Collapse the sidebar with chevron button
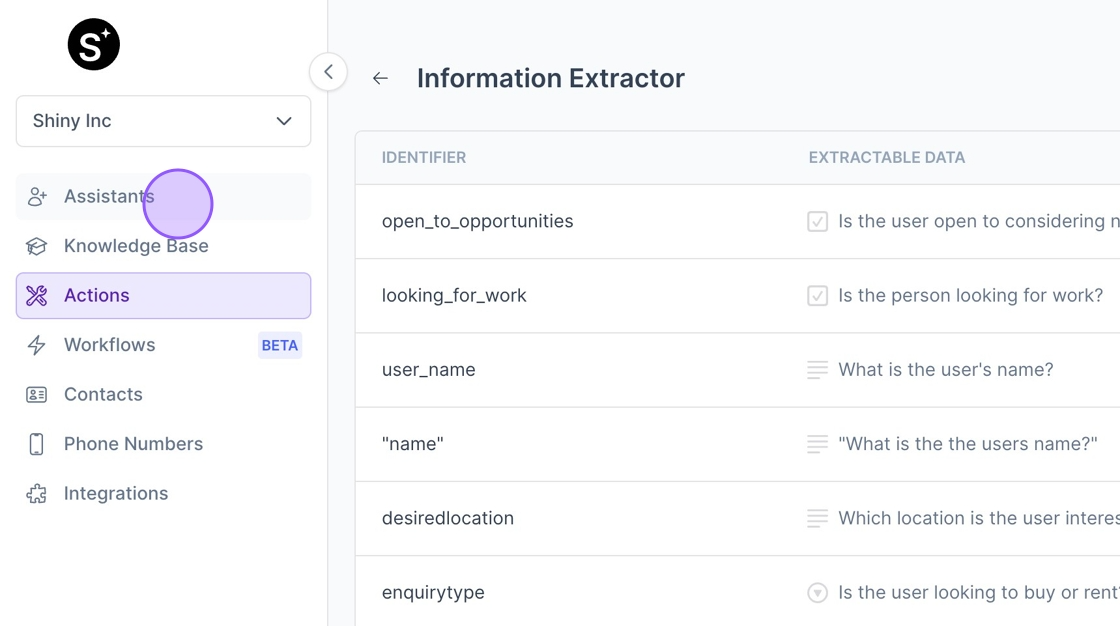This screenshot has height=626, width=1120. pyautogui.click(x=329, y=71)
